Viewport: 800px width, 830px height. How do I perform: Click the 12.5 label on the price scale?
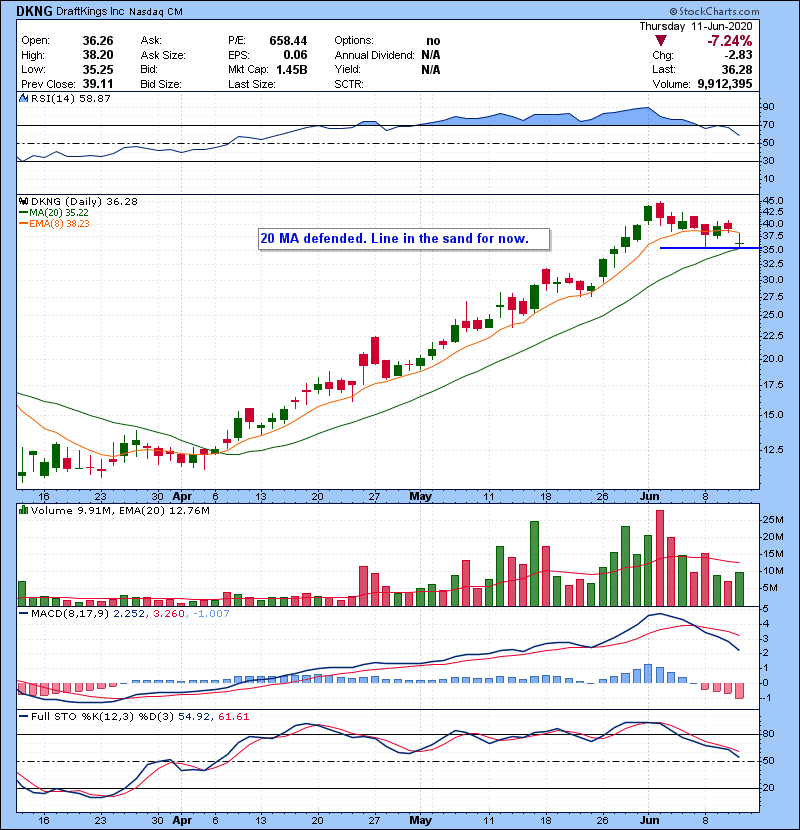[x=772, y=449]
